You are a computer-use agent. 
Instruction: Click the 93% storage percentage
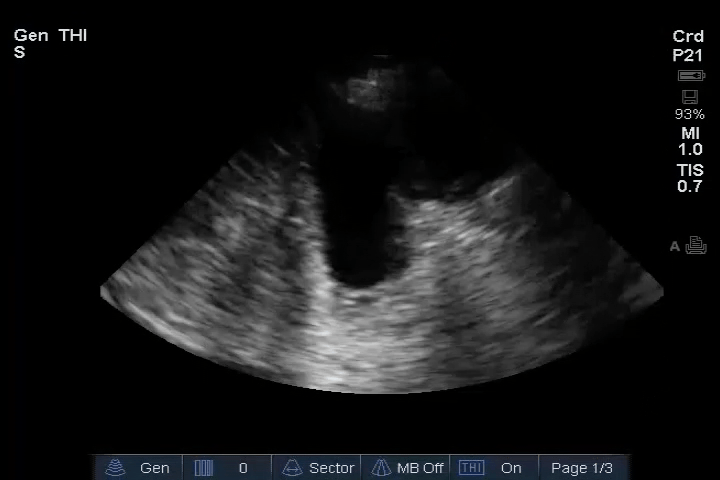tap(689, 114)
